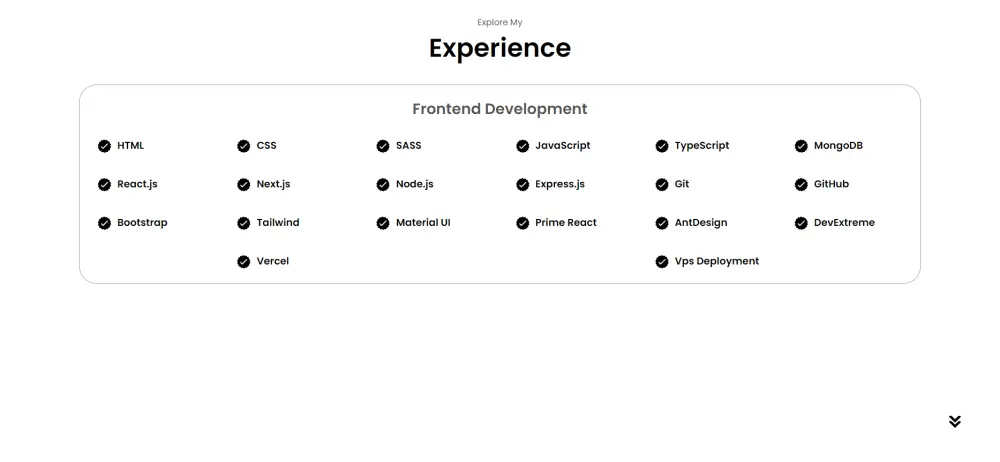Viewport: 1000px width, 462px height.
Task: Click the checkmark icon beside Bootstrap
Action: tap(104, 223)
